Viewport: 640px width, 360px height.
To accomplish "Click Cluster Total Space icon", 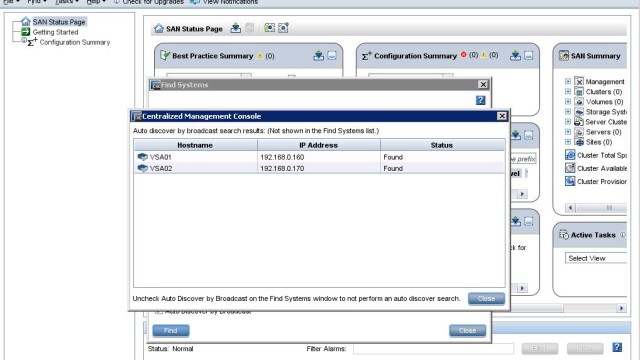I will coord(570,155).
